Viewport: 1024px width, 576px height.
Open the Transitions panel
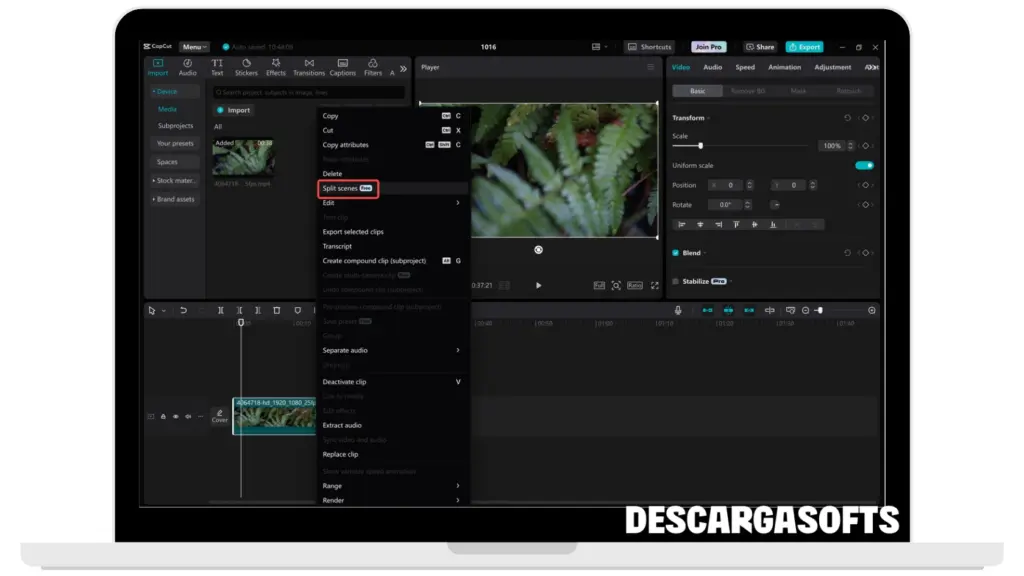[x=308, y=67]
